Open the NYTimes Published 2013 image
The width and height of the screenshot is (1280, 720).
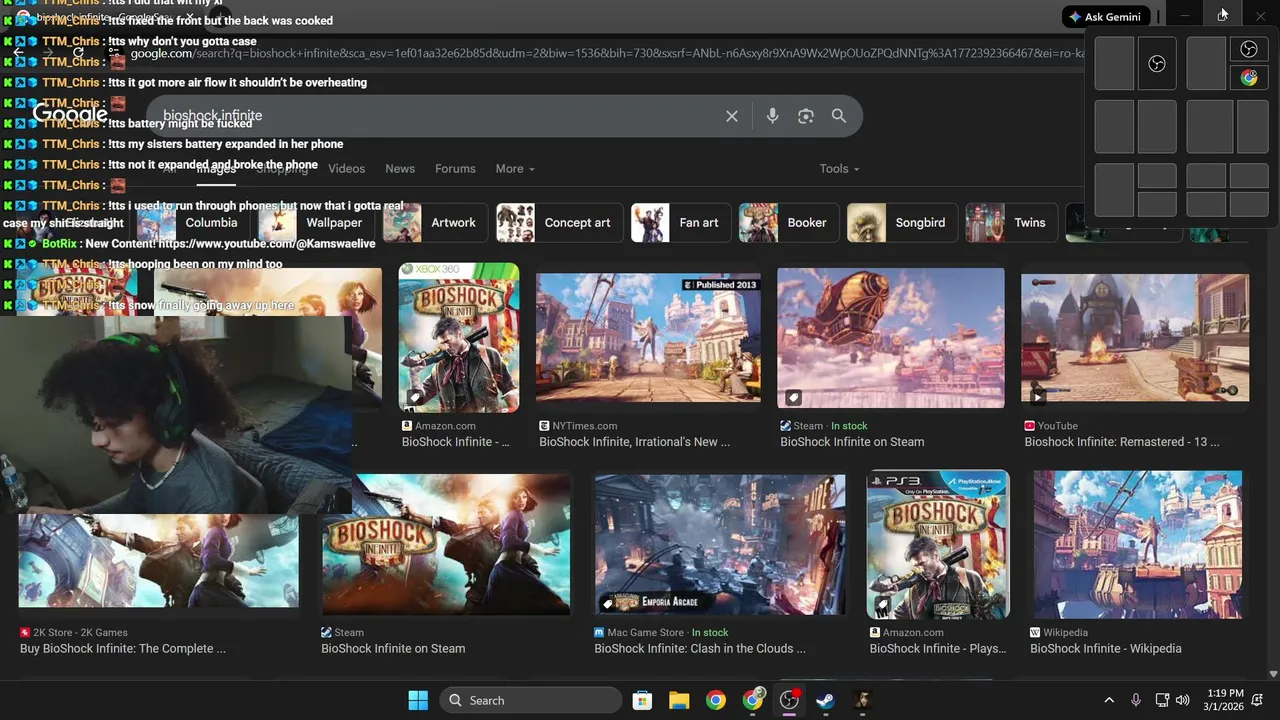tap(648, 338)
